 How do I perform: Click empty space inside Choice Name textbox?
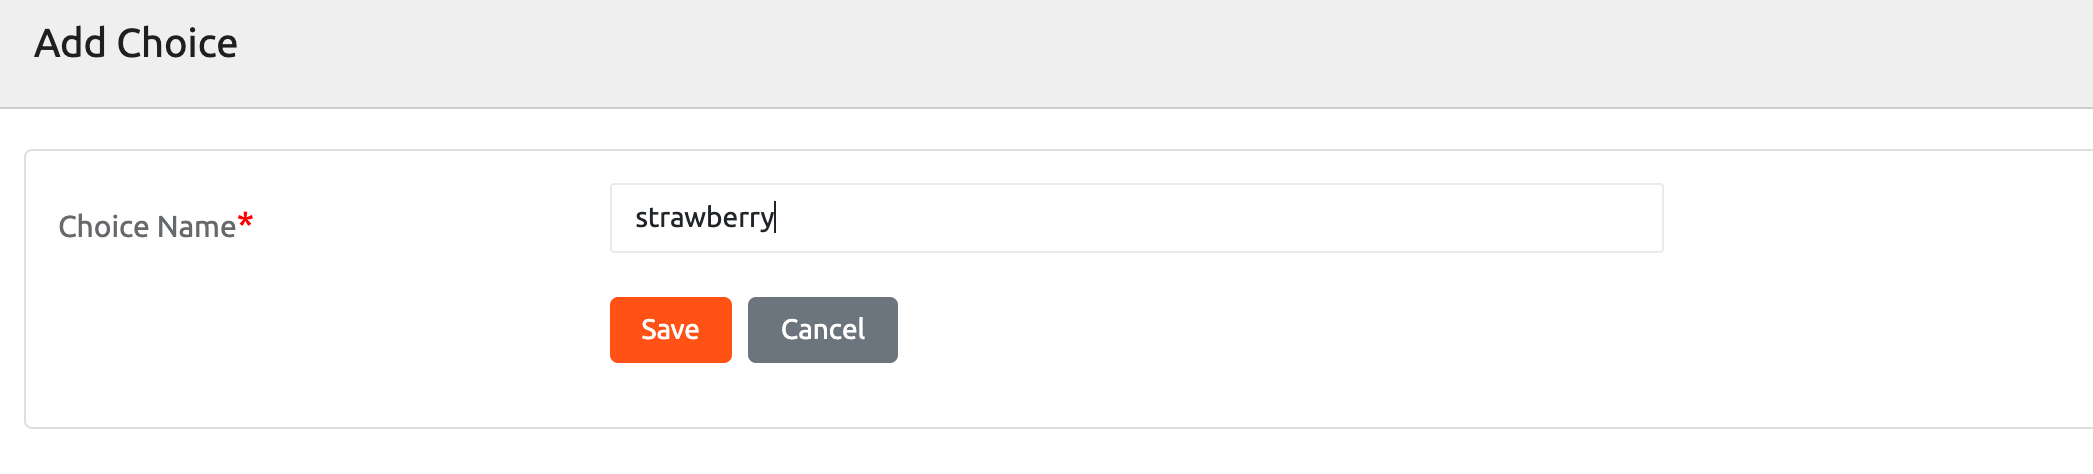click(x=1200, y=218)
